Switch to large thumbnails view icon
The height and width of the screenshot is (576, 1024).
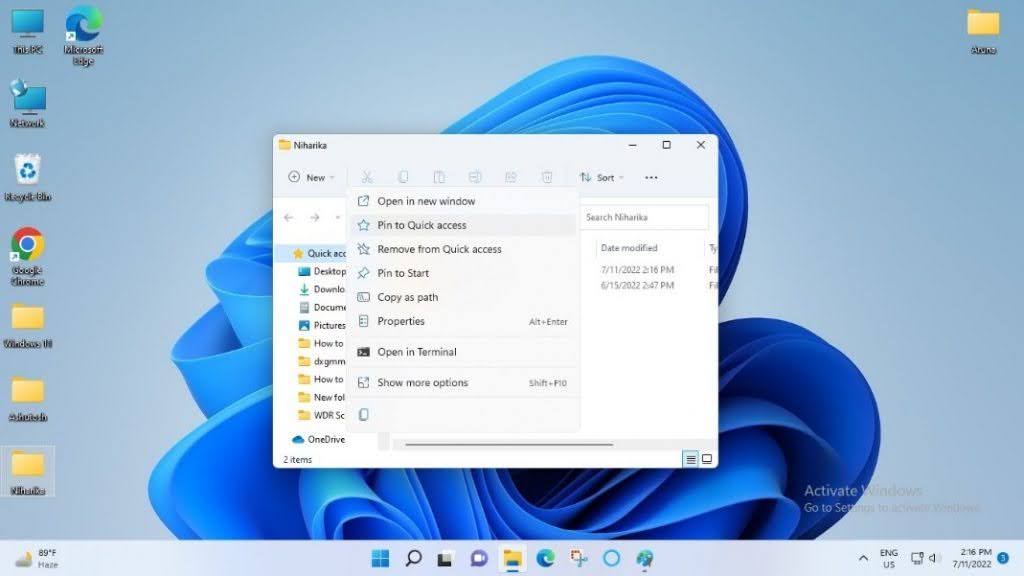coord(707,459)
